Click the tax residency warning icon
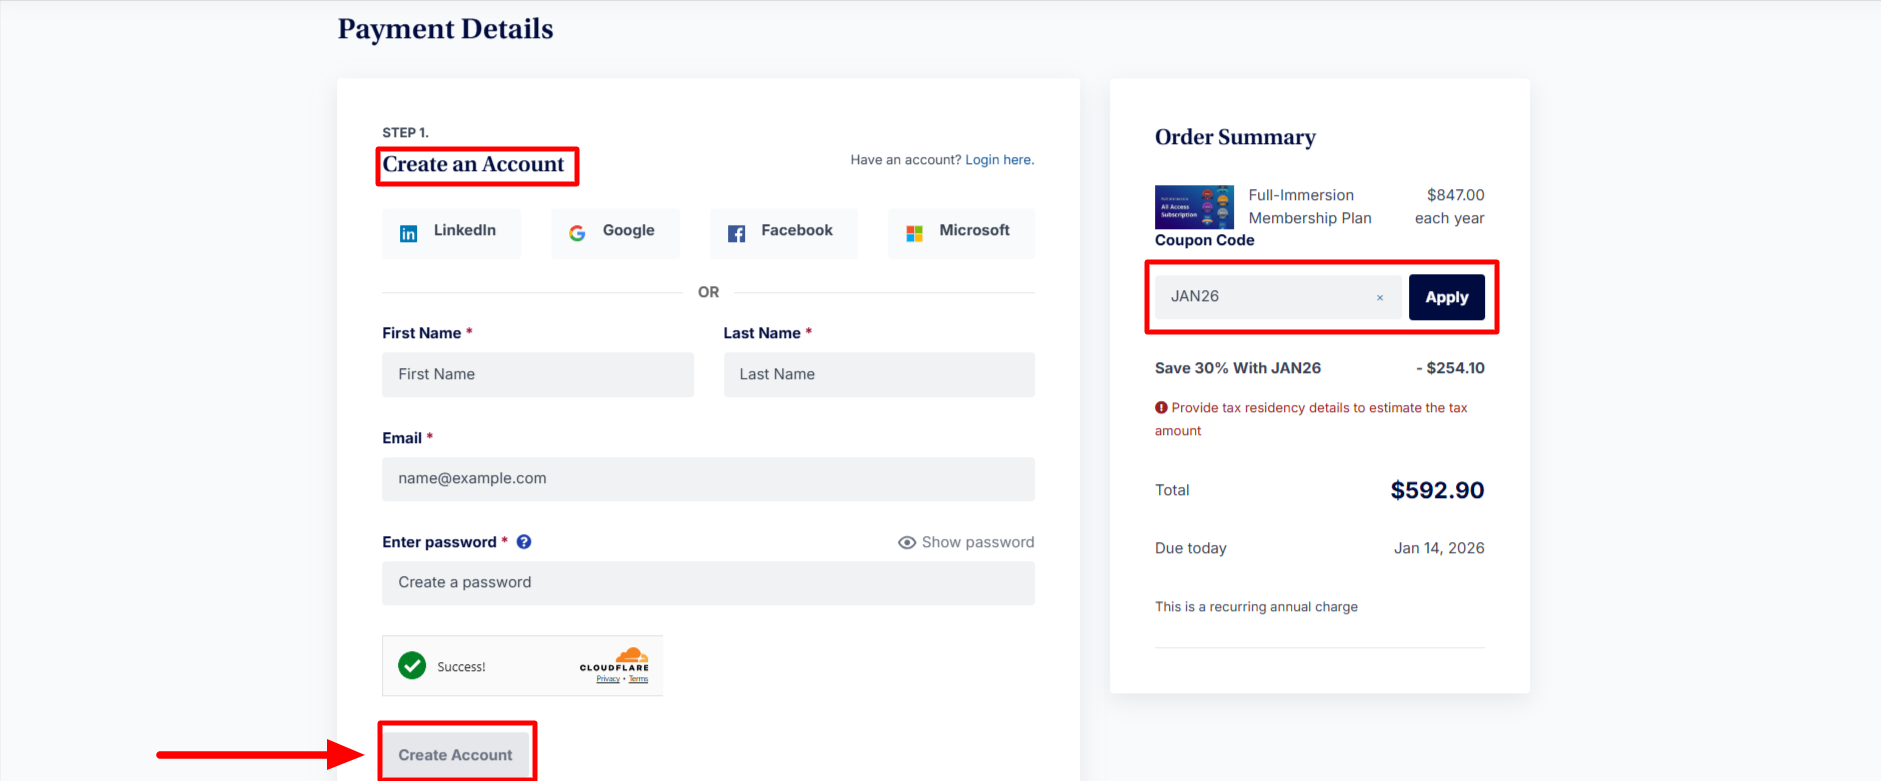 pos(1161,408)
